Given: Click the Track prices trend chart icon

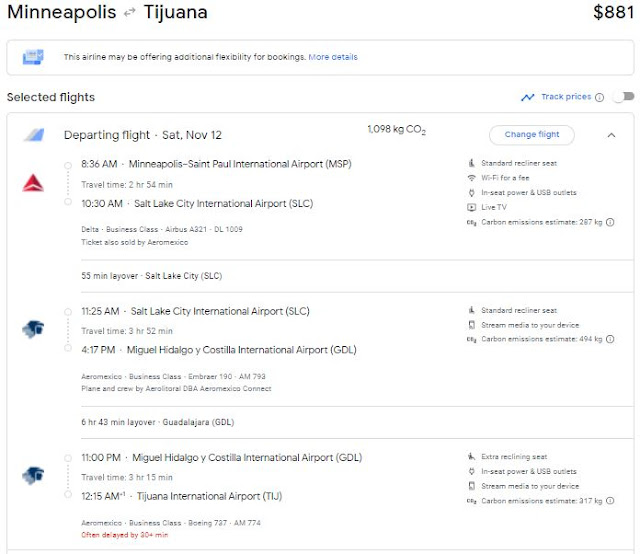Looking at the screenshot, I should click(x=528, y=97).
